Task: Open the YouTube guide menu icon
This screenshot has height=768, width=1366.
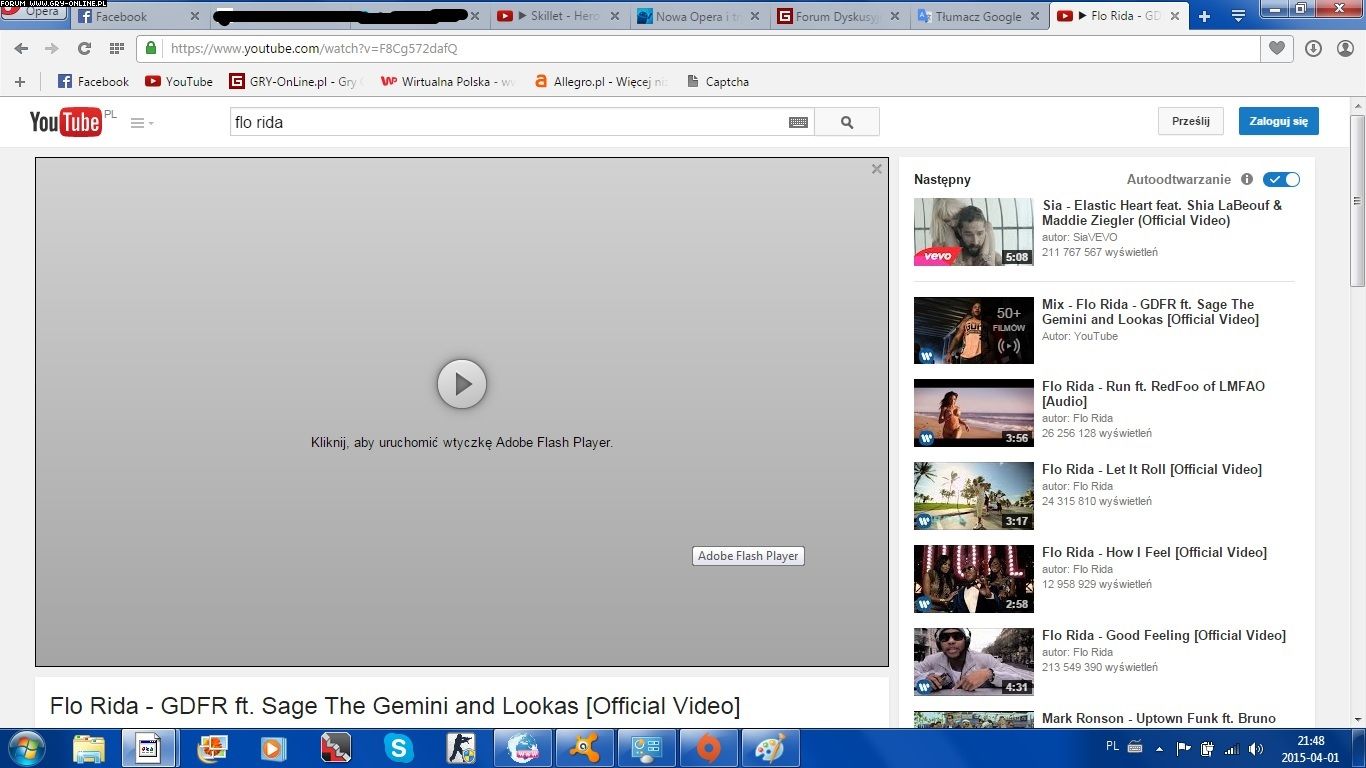Action: (142, 123)
